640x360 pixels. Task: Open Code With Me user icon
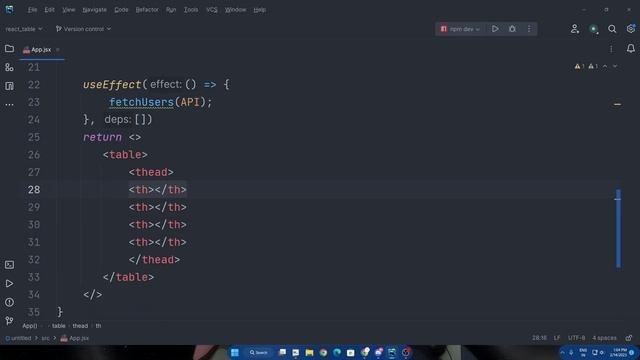(x=575, y=29)
